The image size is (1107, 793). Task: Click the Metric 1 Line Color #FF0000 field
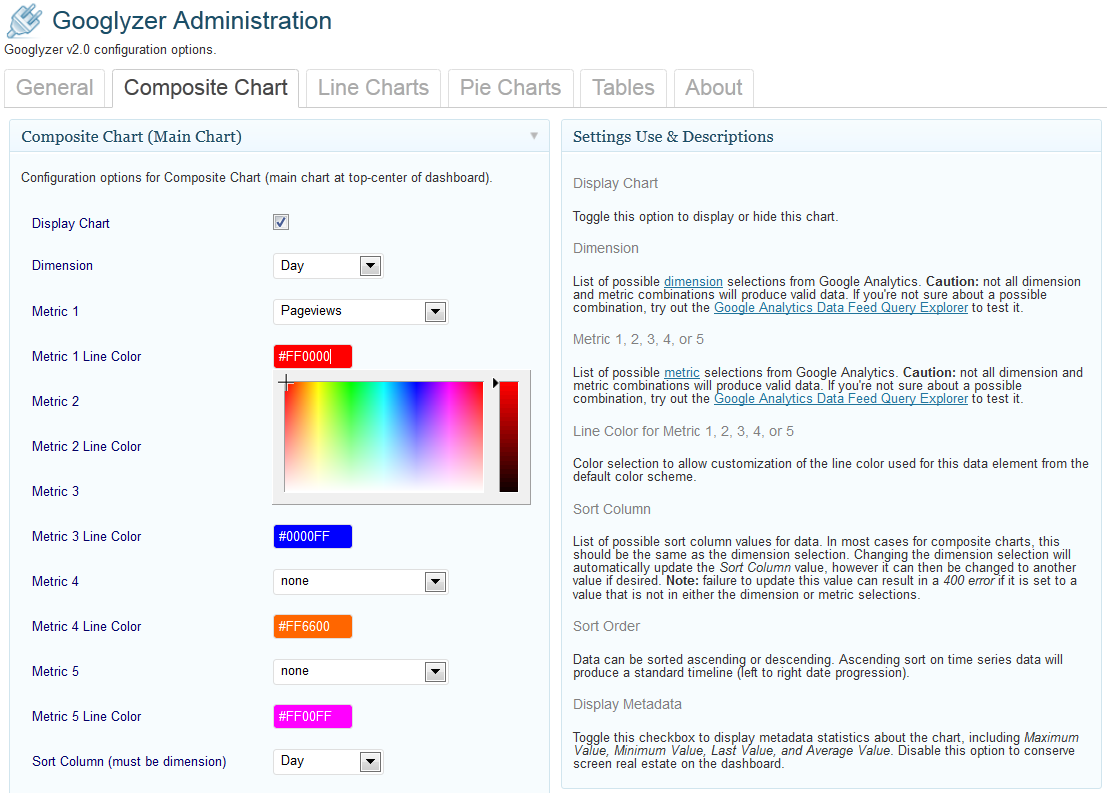pos(312,357)
